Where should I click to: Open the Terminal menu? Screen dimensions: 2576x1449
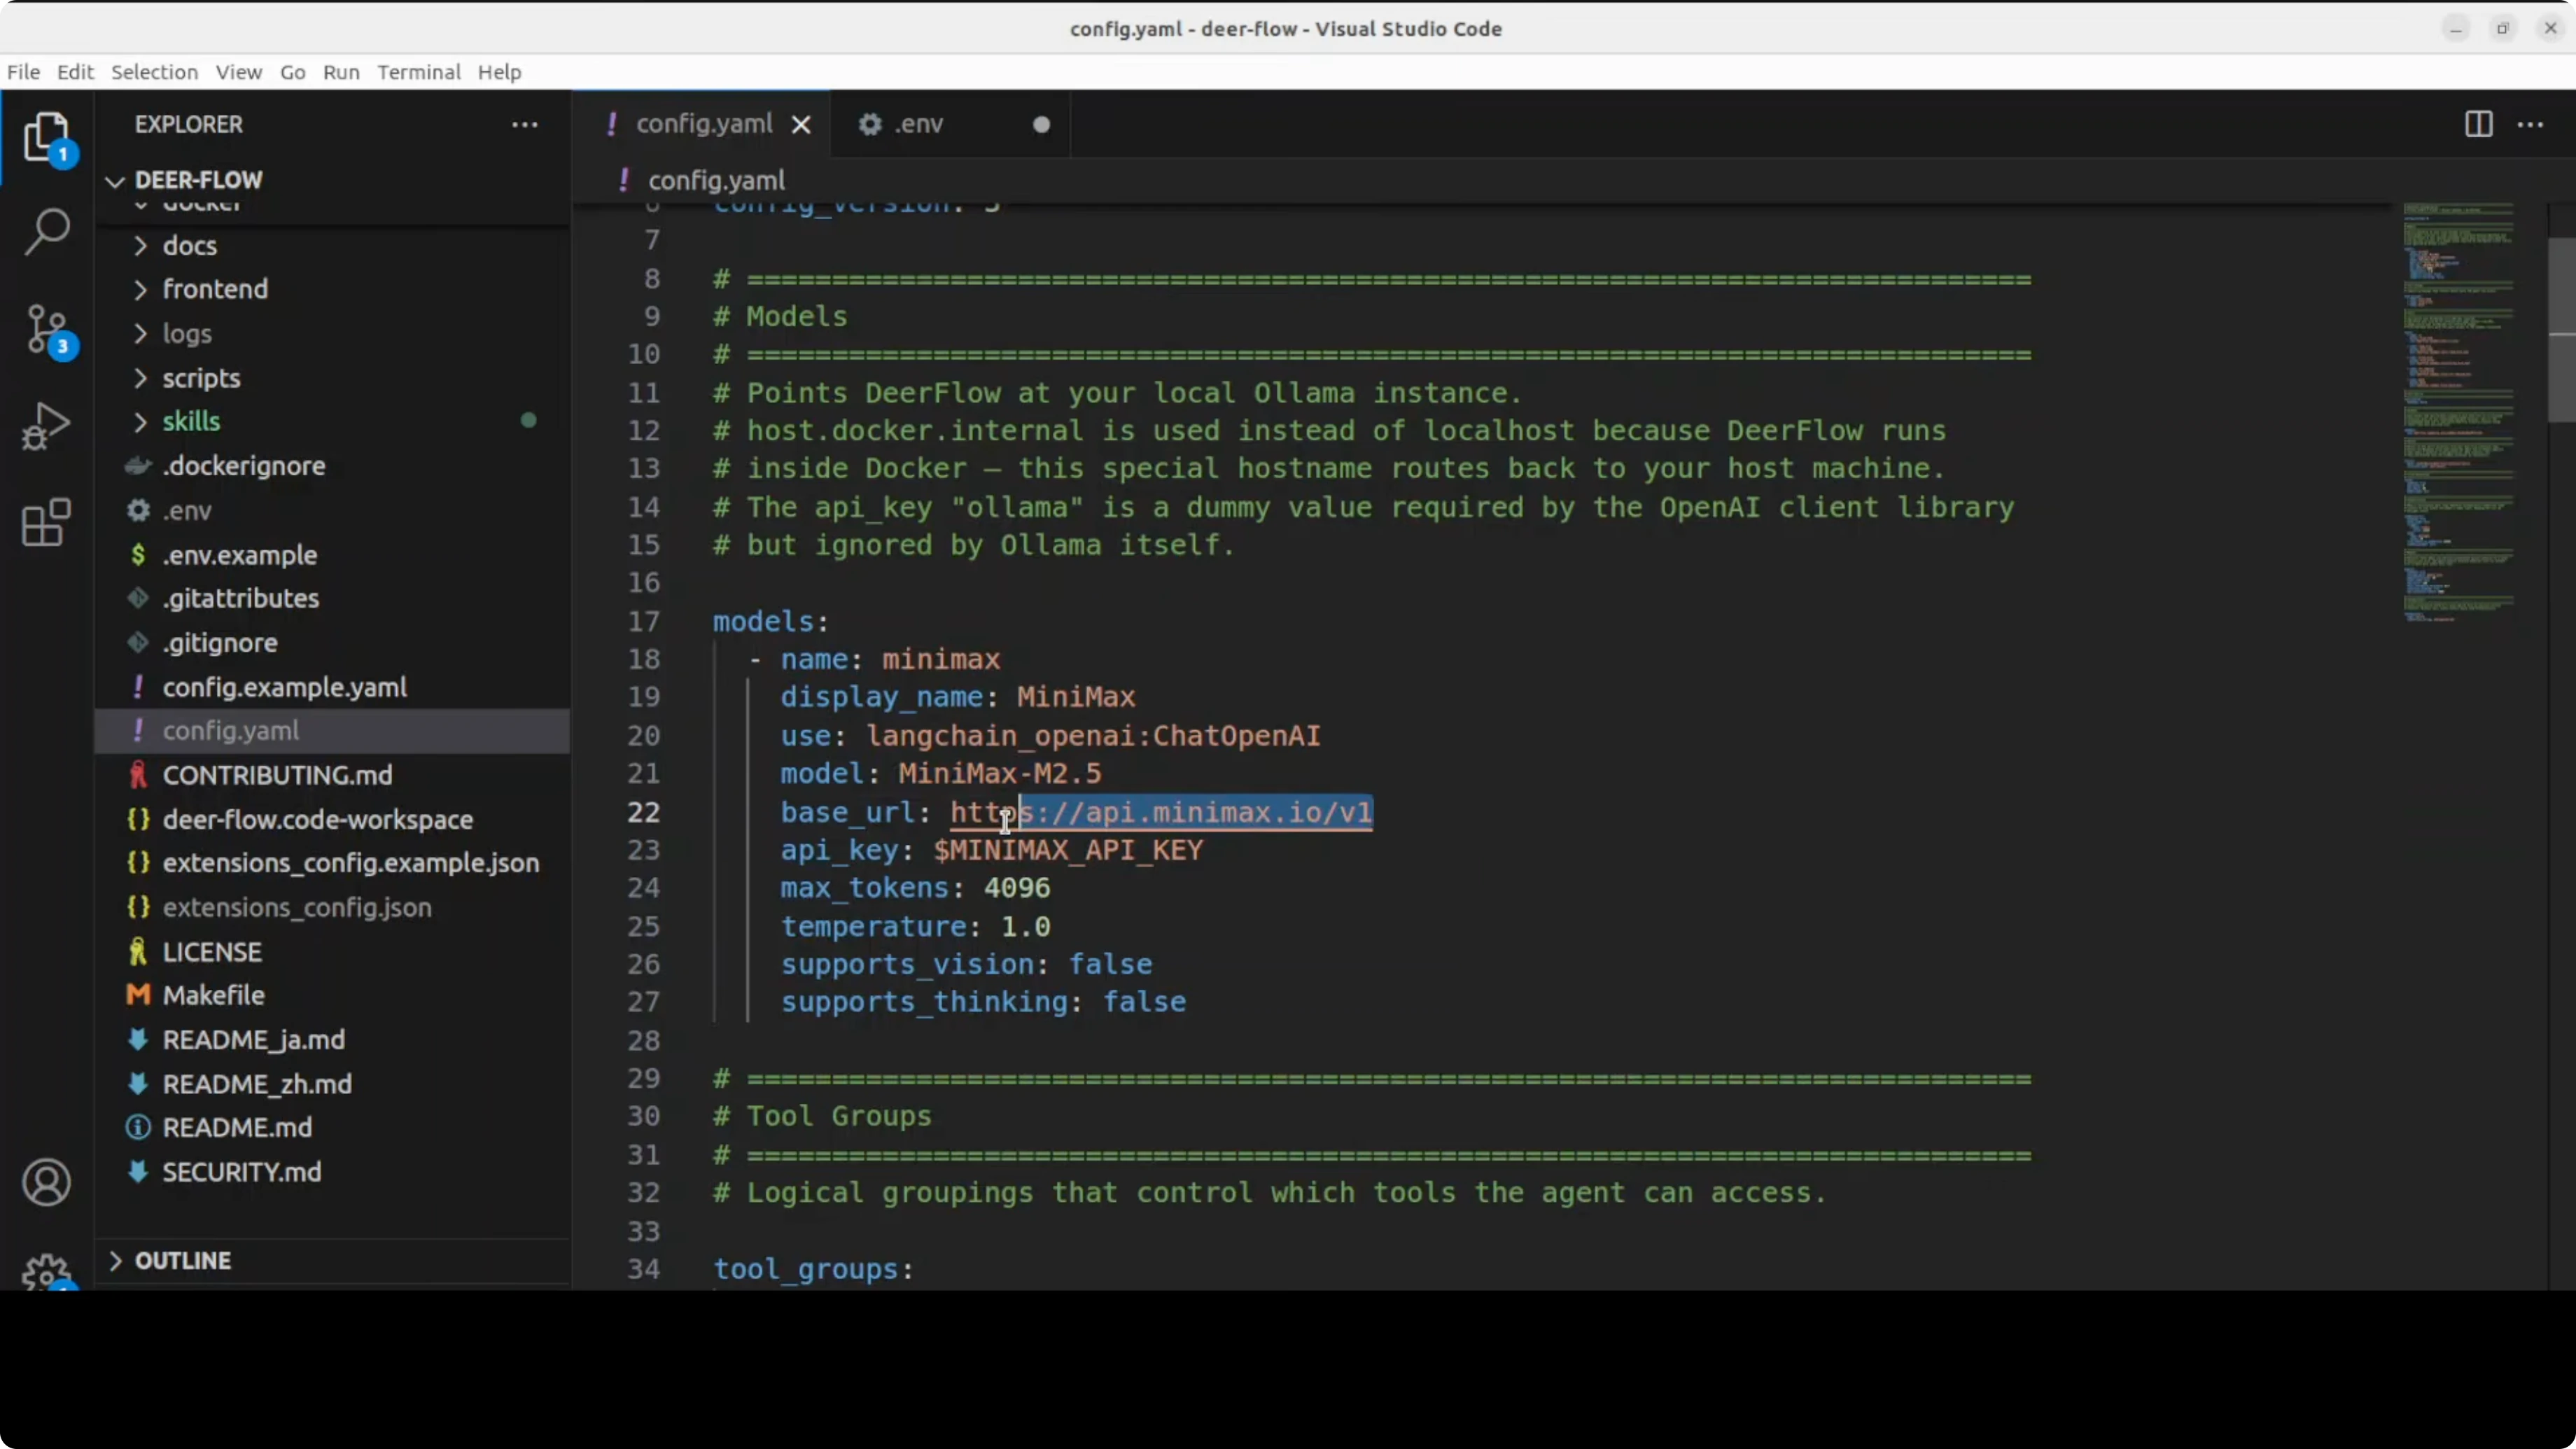(x=418, y=72)
